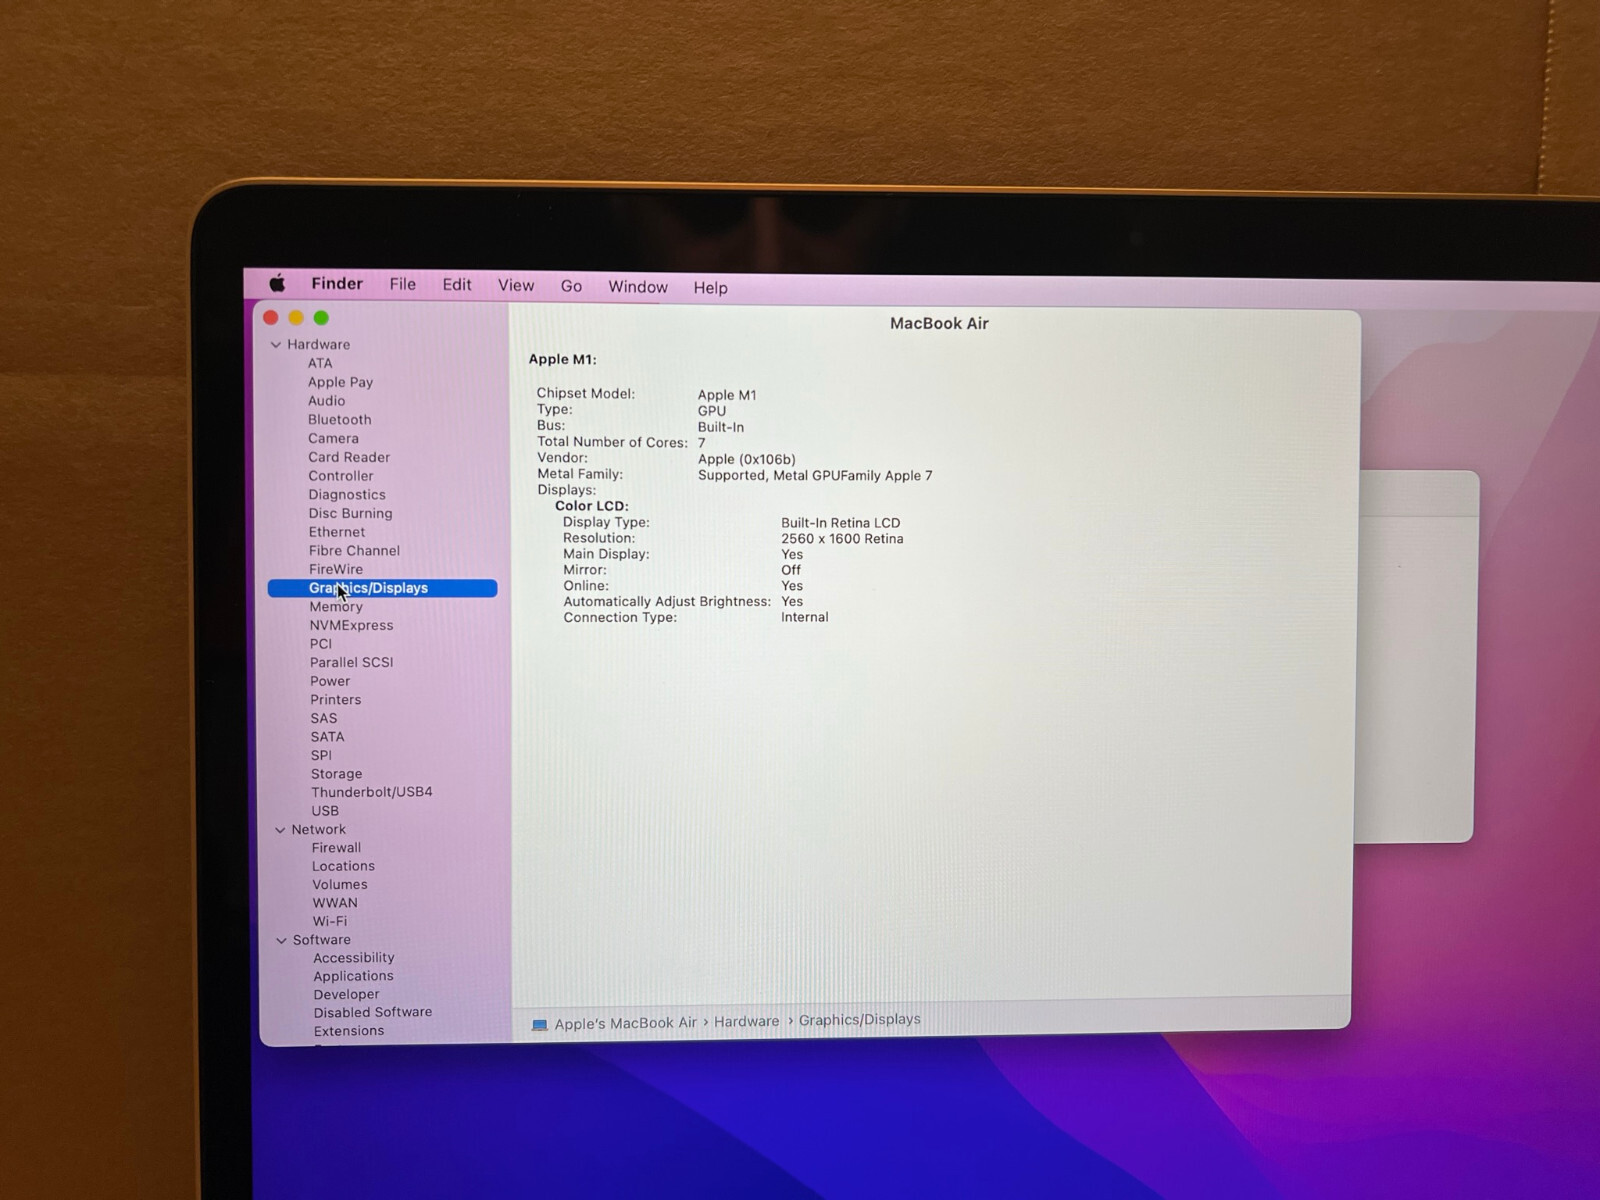The width and height of the screenshot is (1600, 1200).
Task: Select Applications under Software
Action: click(353, 976)
